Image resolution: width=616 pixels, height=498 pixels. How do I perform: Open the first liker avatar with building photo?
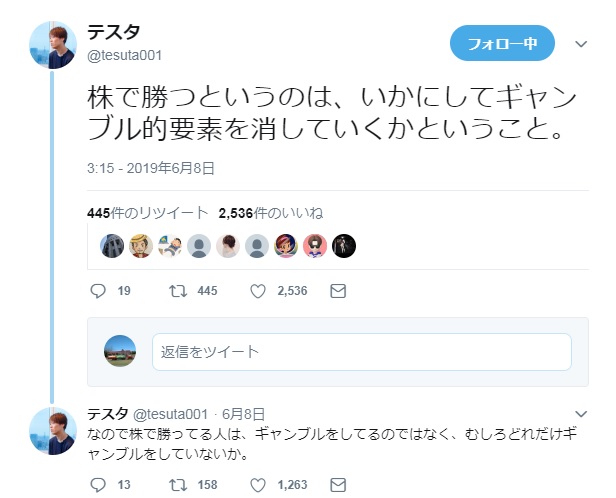click(112, 246)
